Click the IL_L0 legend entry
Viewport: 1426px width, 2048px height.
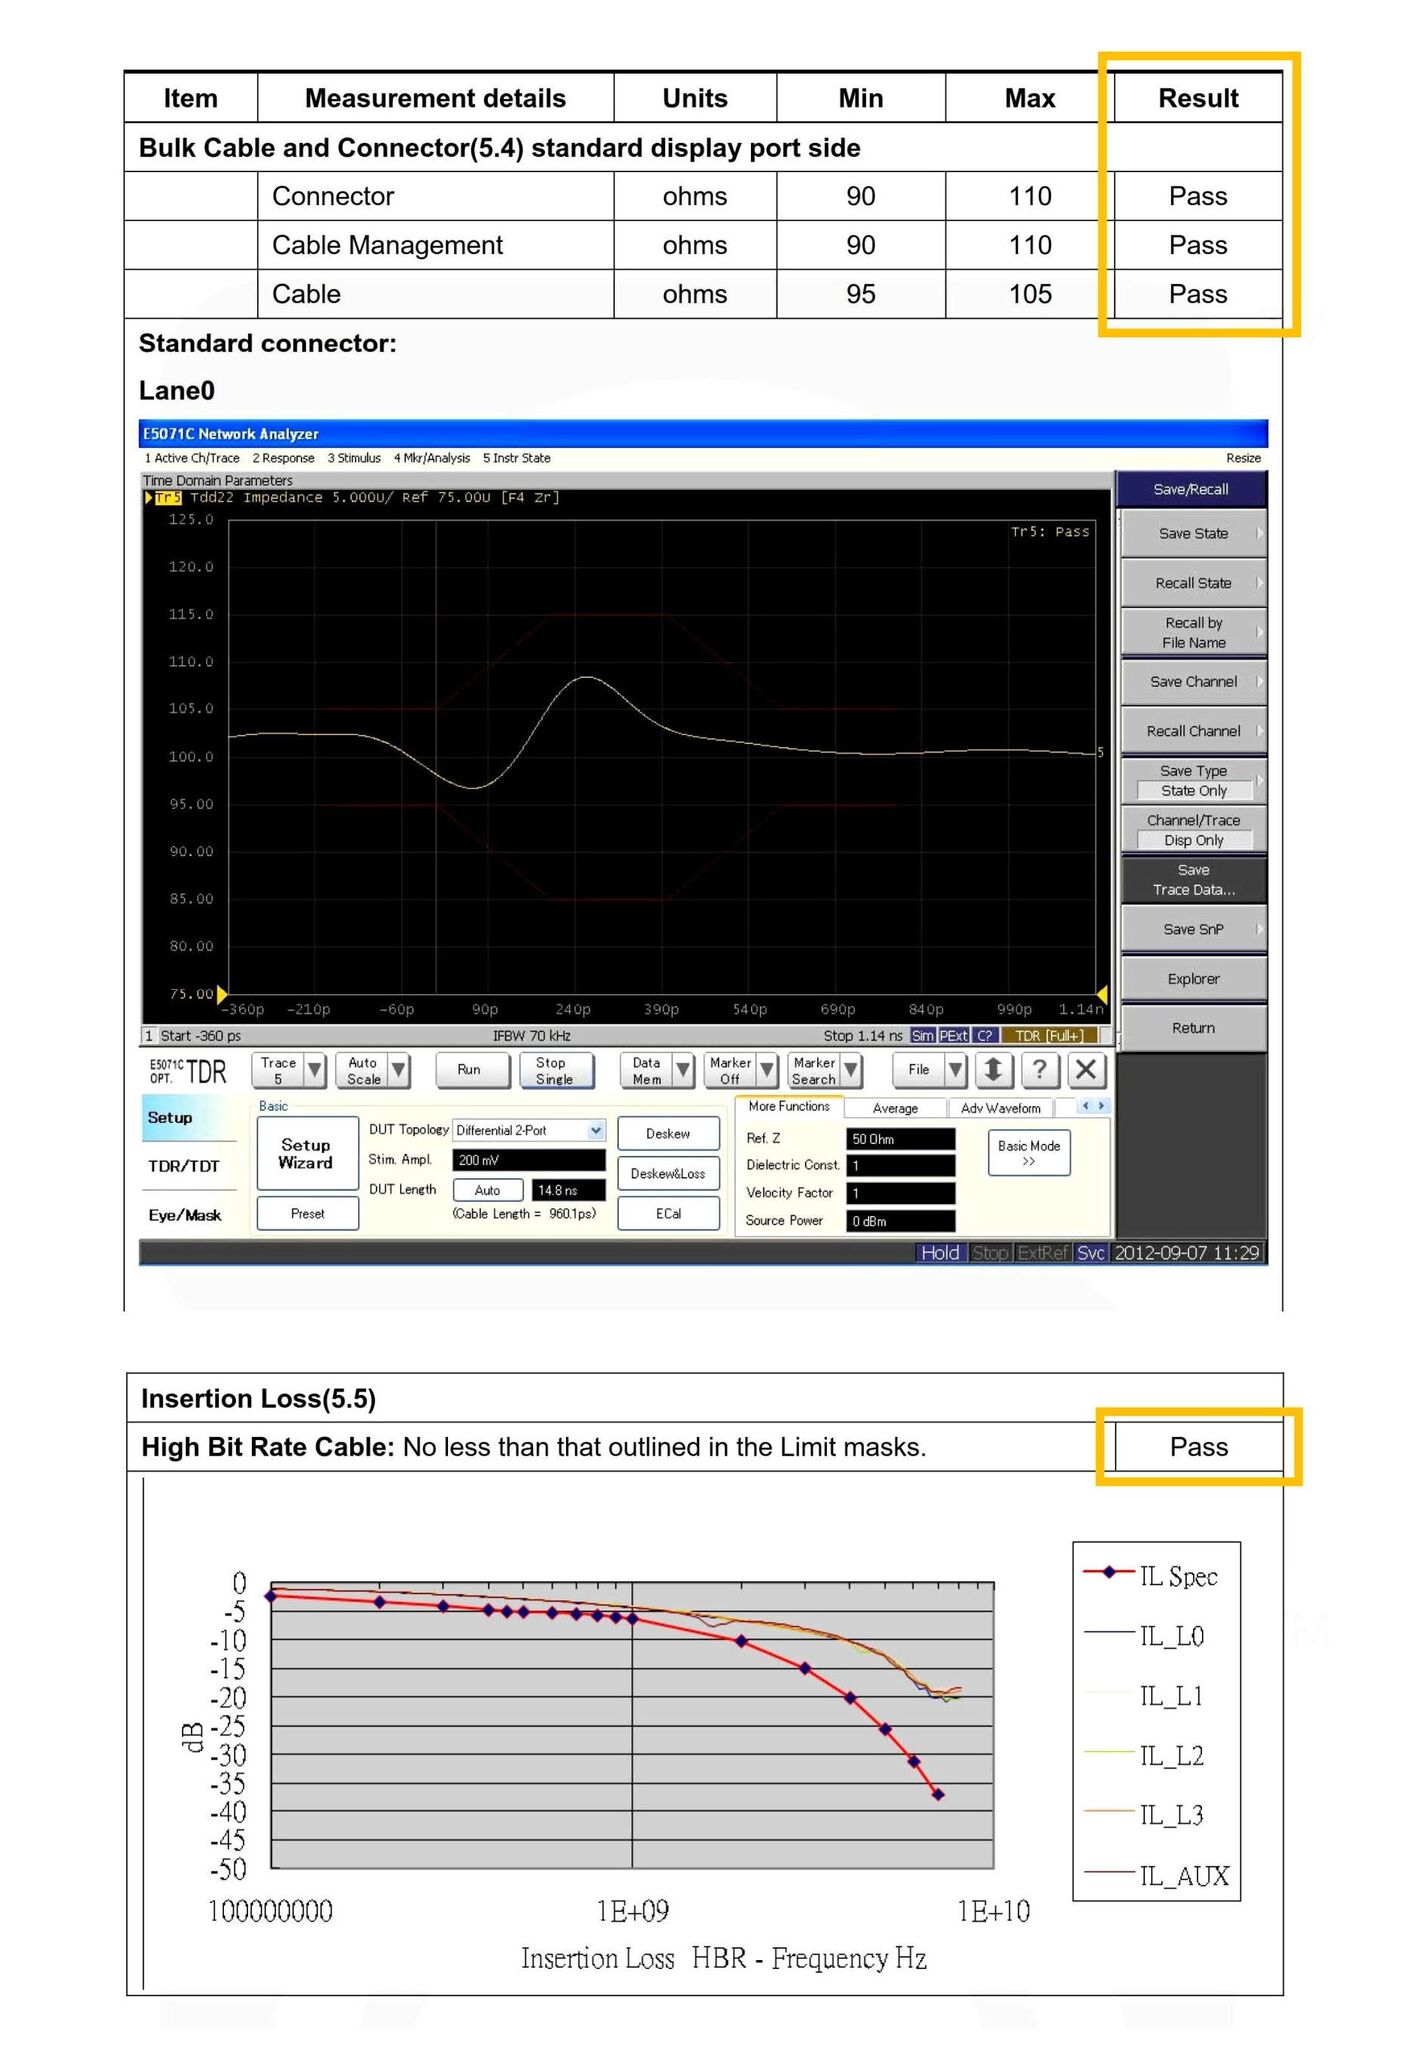coord(1146,1636)
